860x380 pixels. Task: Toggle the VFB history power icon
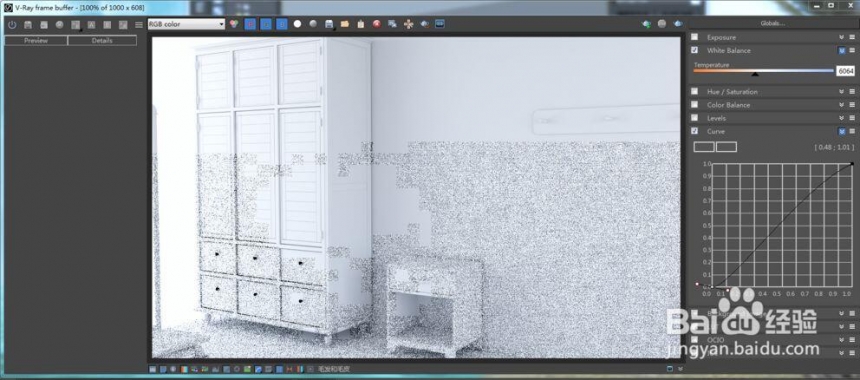point(12,25)
